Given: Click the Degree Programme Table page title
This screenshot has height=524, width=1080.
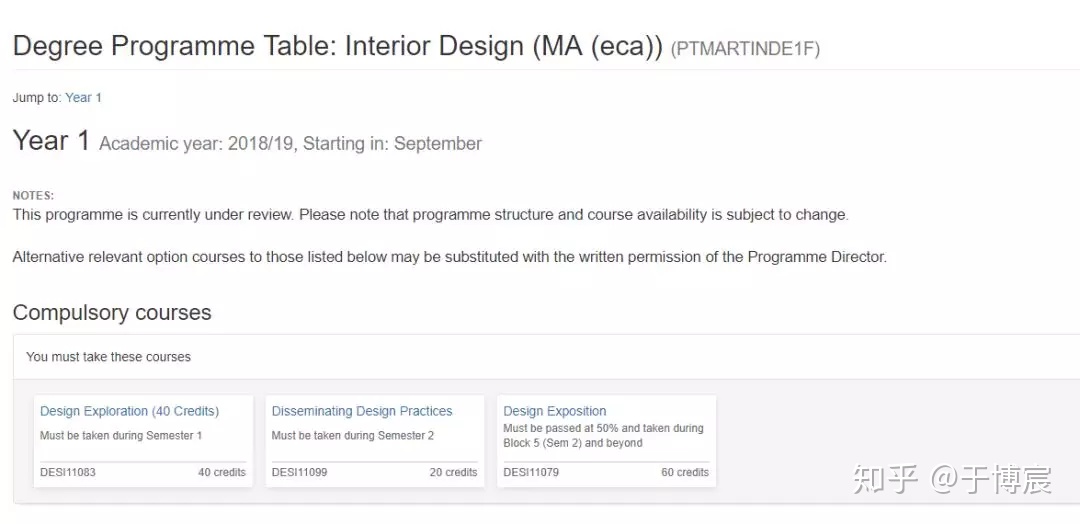Looking at the screenshot, I should tap(337, 46).
